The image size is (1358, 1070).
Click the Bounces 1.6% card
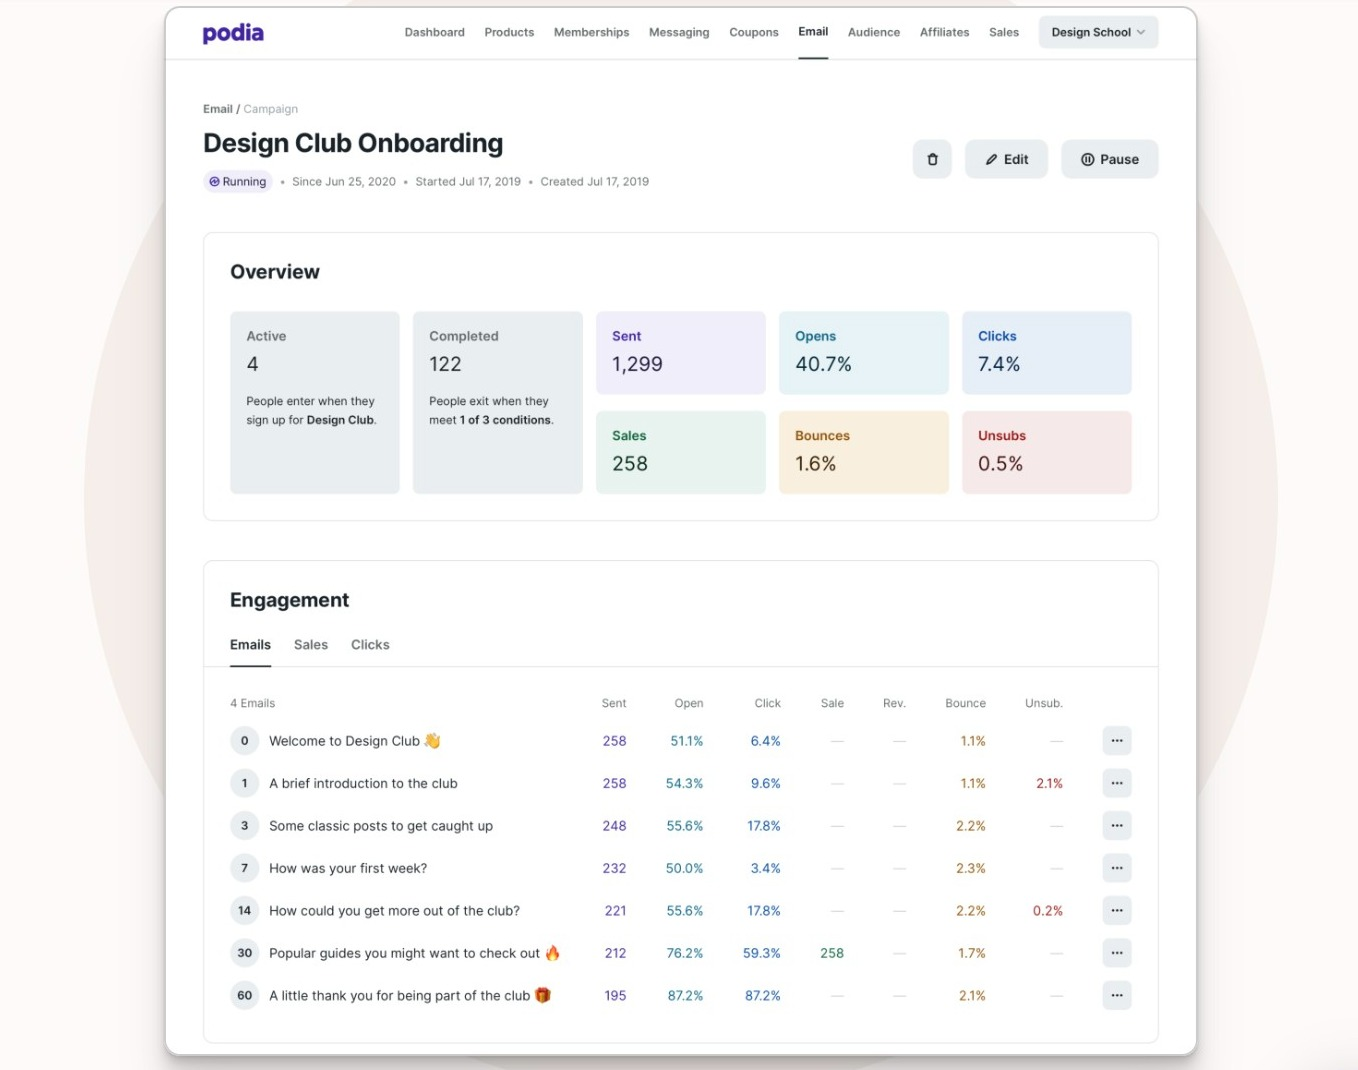[864, 452]
